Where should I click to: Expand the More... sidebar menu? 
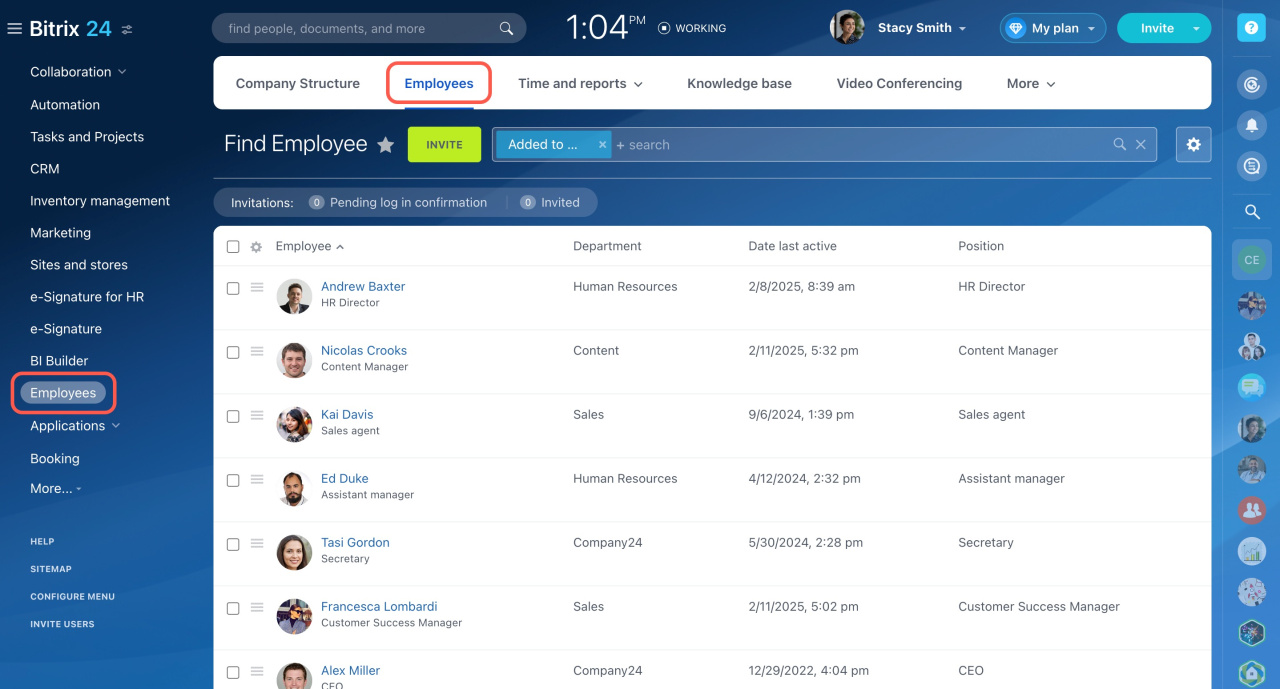[x=56, y=489]
